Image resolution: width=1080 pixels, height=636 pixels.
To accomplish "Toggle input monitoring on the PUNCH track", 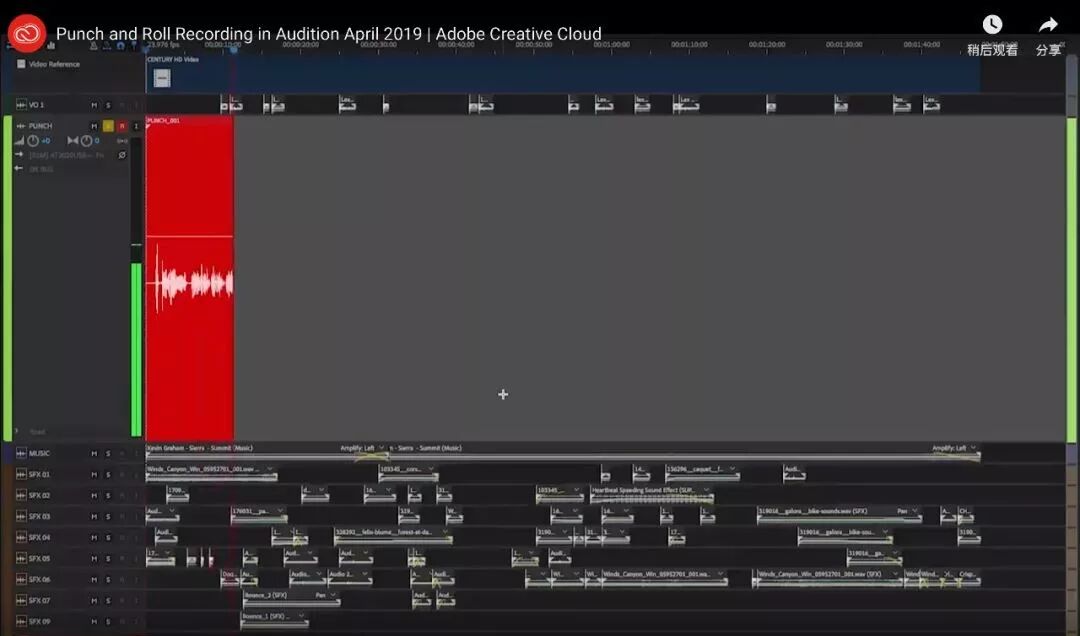I will pos(136,126).
